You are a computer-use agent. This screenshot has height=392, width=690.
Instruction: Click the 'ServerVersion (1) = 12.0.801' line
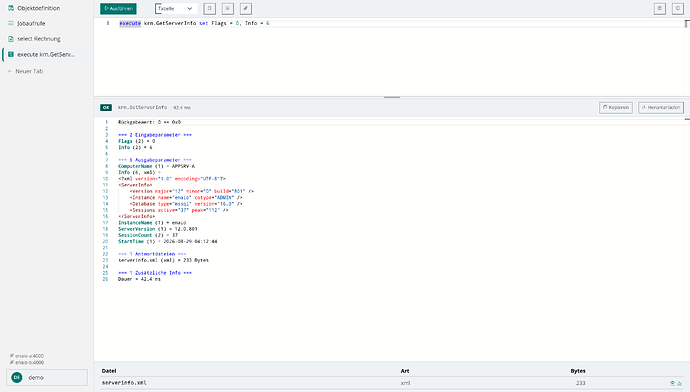click(158, 229)
